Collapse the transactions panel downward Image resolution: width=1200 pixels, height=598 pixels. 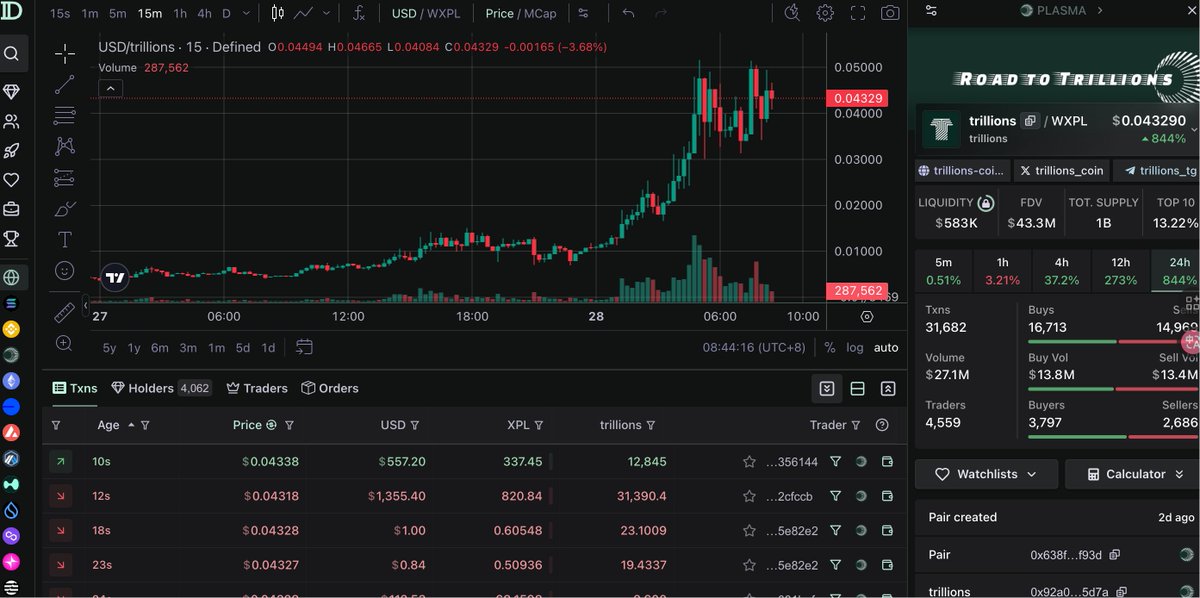tap(827, 388)
